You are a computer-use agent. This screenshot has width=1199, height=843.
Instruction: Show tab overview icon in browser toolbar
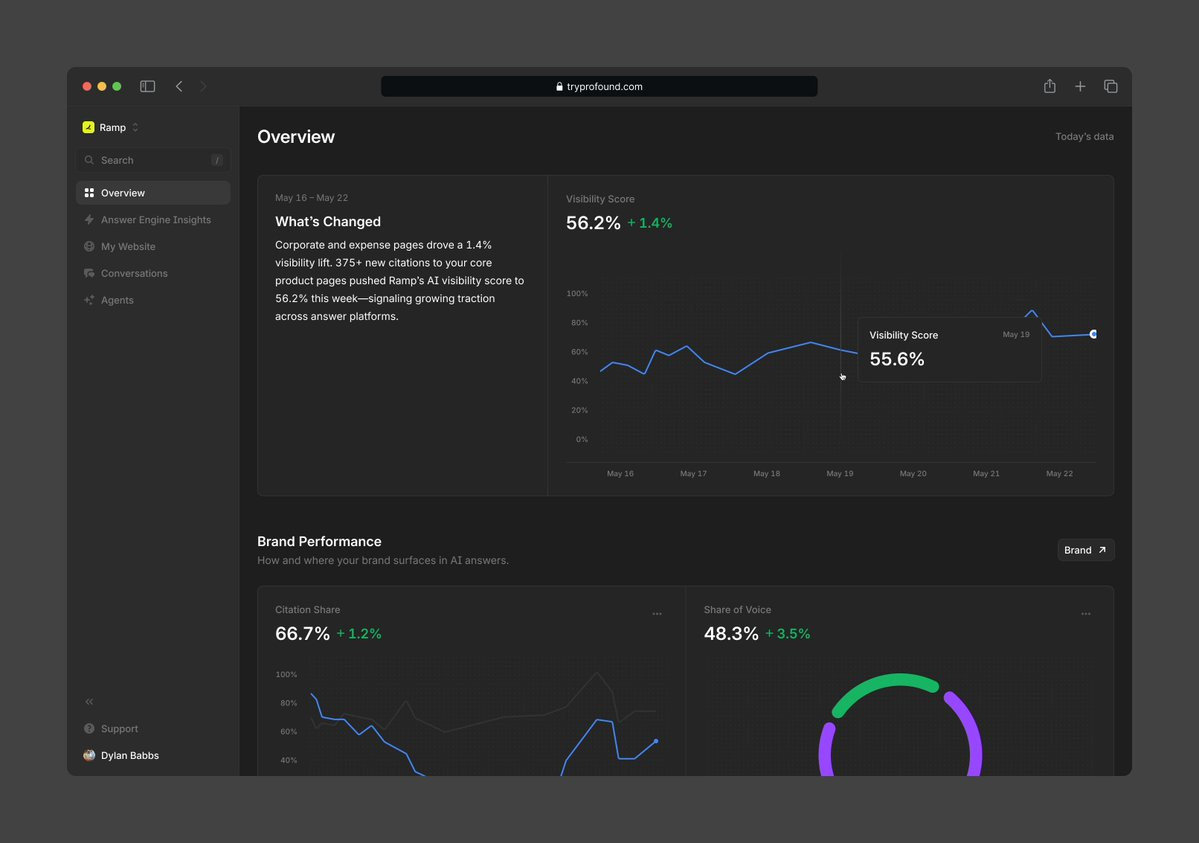point(1110,86)
